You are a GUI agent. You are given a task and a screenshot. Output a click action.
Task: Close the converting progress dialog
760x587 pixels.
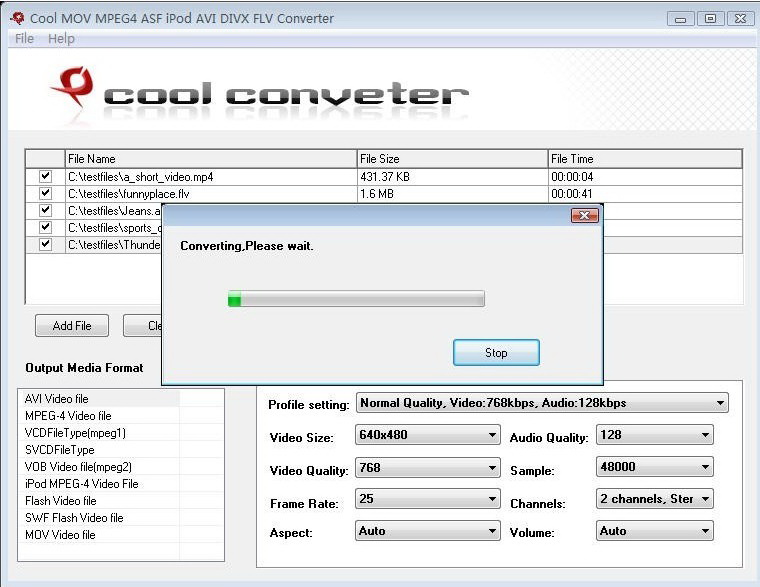(585, 215)
